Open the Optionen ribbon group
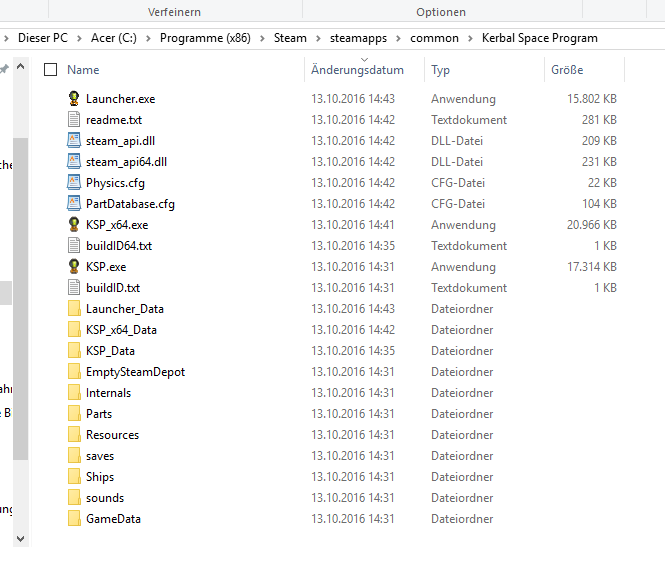The image size is (665, 566). coord(441,12)
